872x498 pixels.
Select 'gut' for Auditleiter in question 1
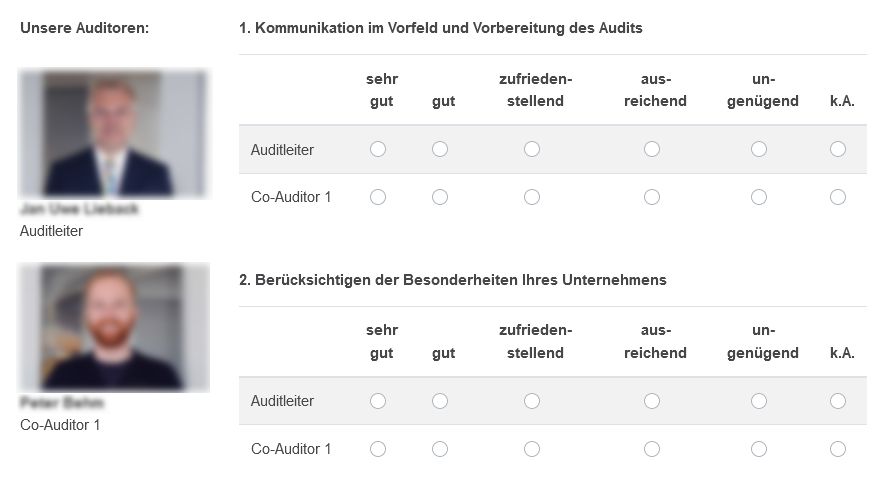(x=440, y=149)
